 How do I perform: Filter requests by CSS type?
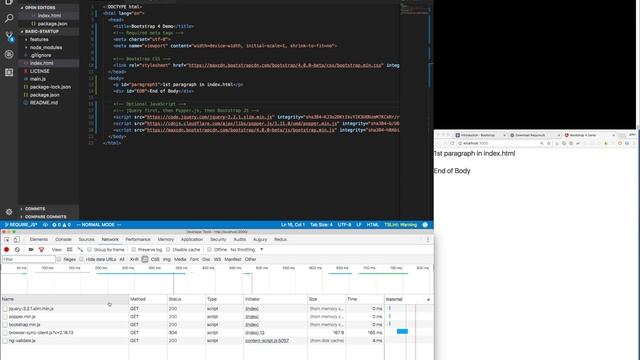(155, 259)
